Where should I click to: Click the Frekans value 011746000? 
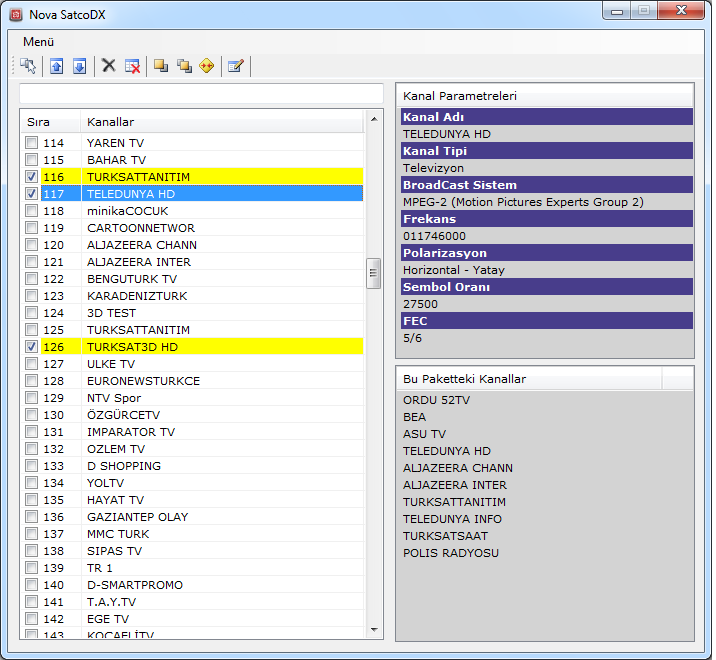[434, 236]
